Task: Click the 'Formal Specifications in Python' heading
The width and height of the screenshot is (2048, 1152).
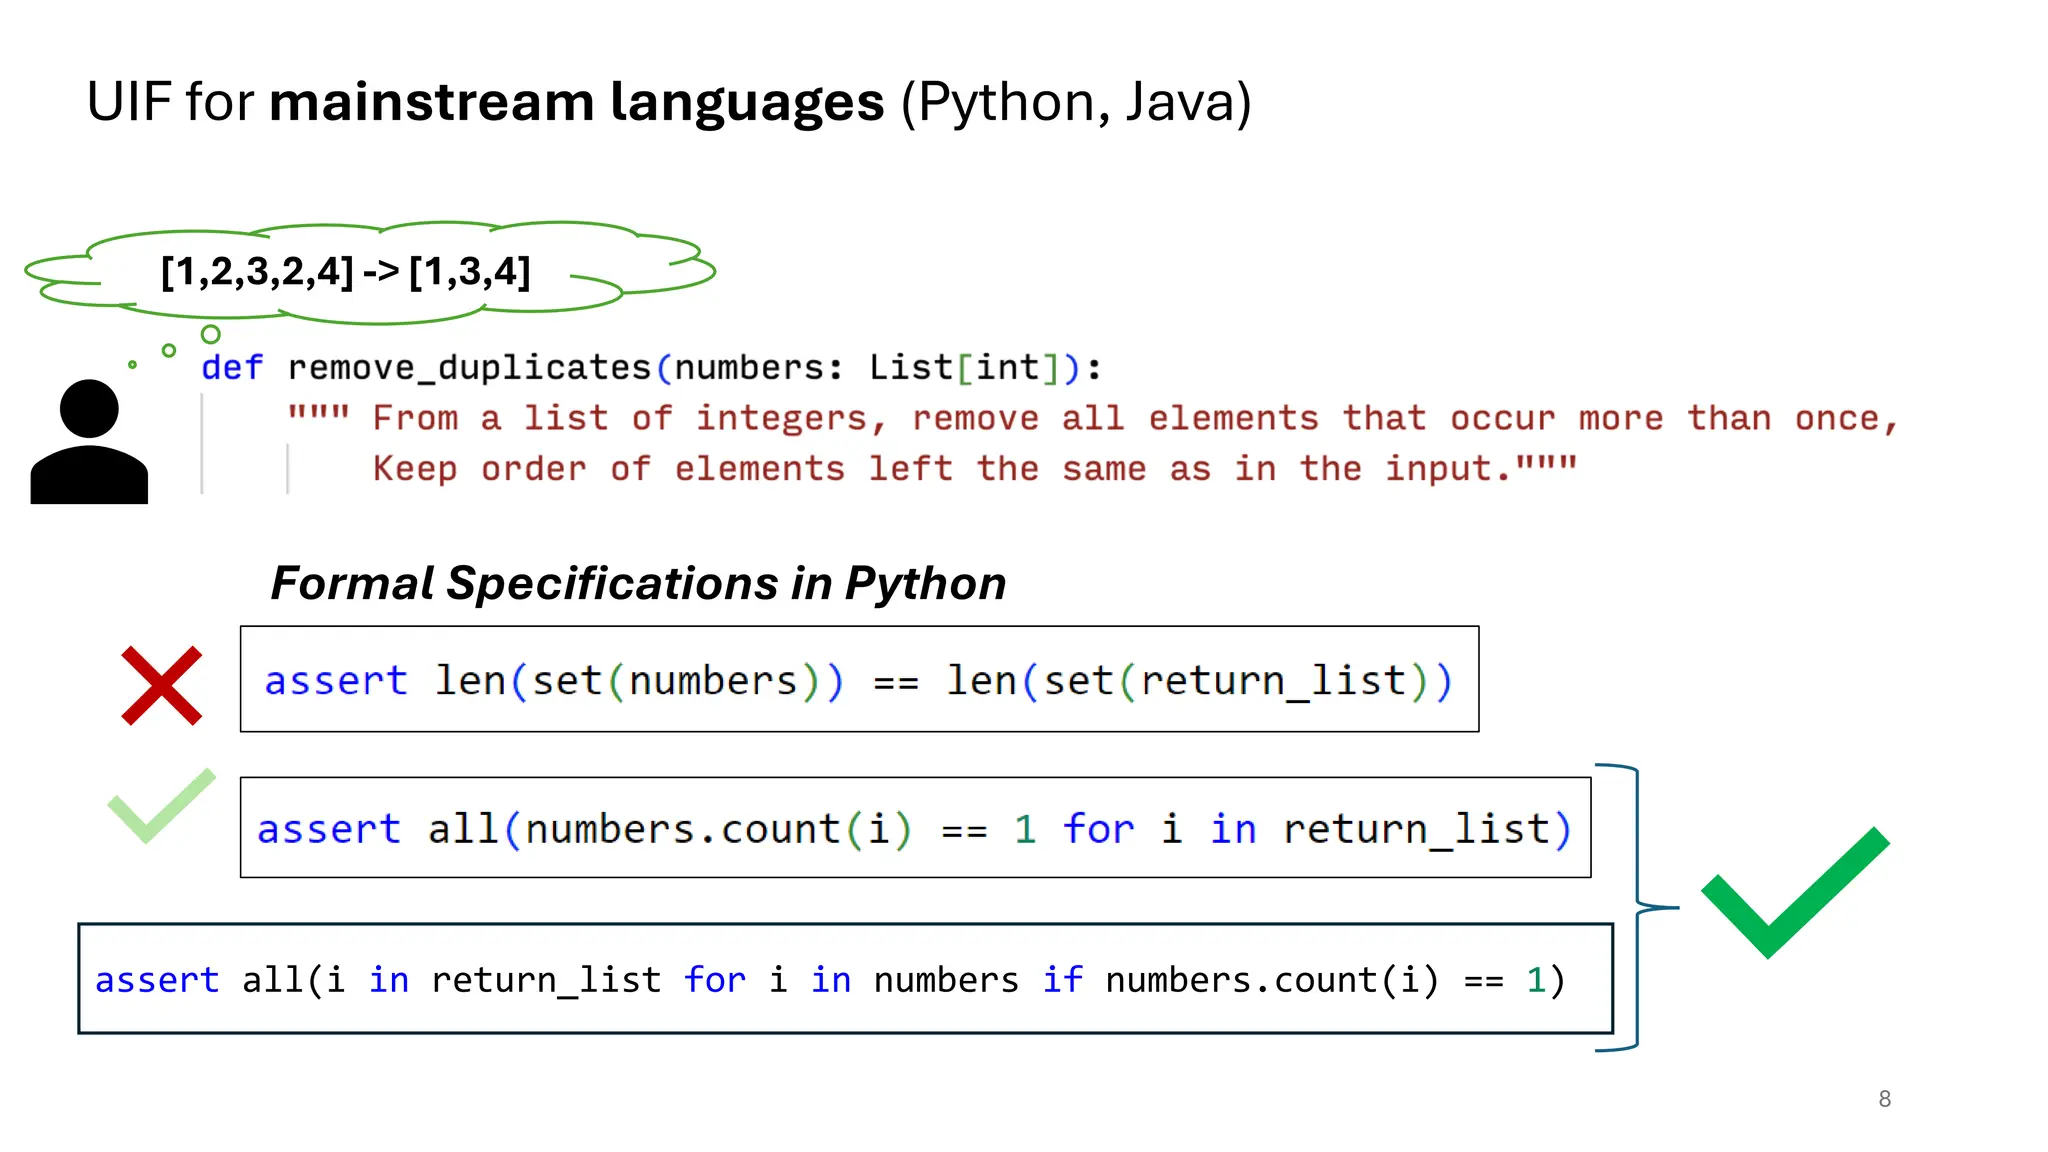Action: (x=638, y=583)
